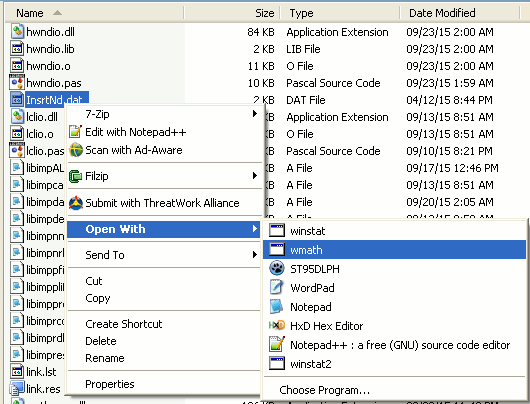The width and height of the screenshot is (530, 404).
Task: Expand the Send To submenu arrow
Action: [255, 255]
